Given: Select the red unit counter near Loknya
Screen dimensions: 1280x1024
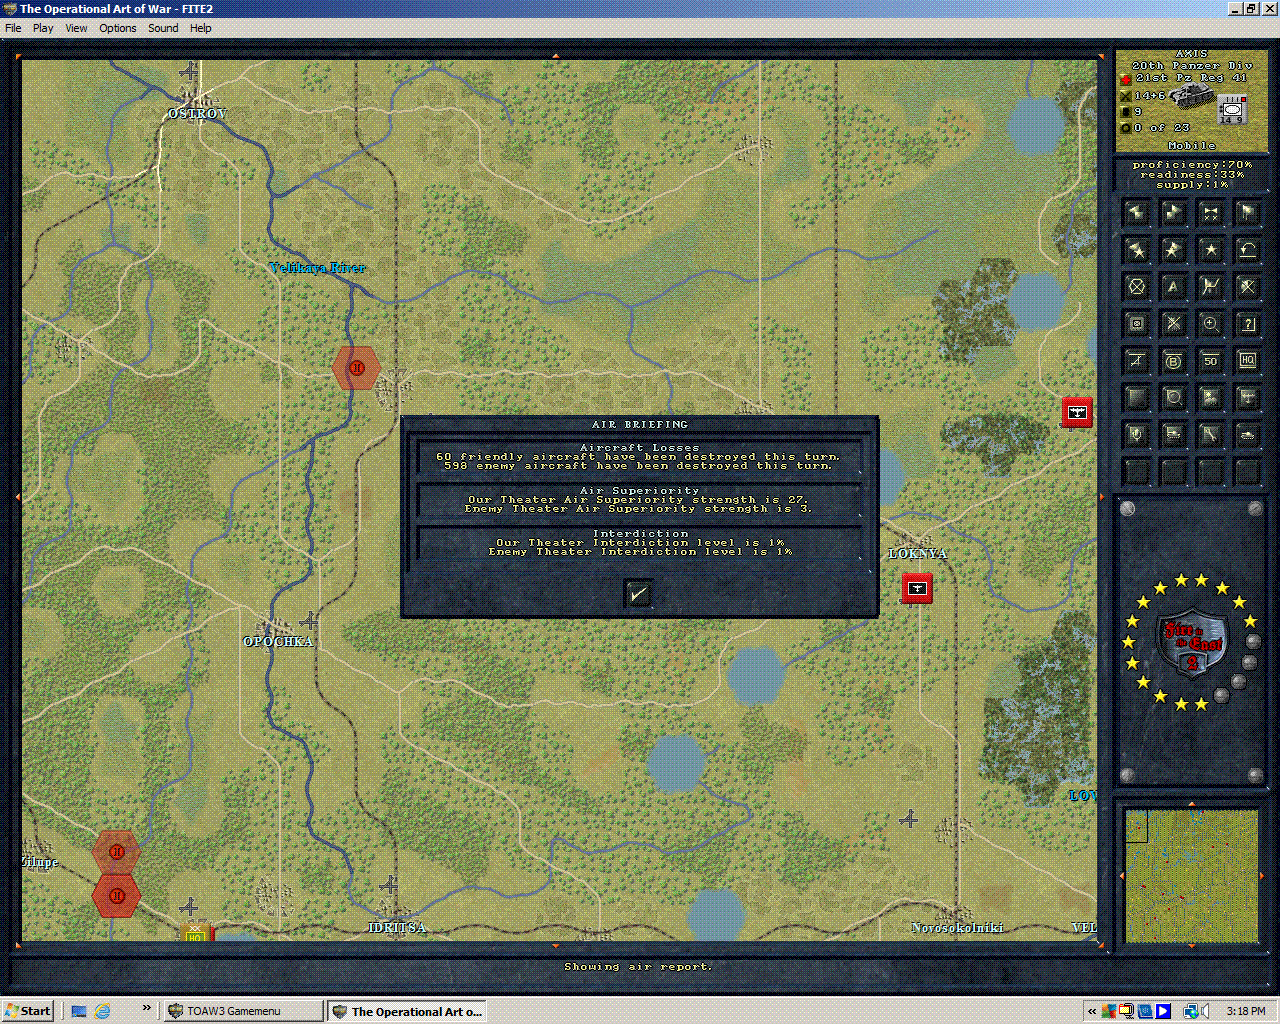Looking at the screenshot, I should coord(917,588).
